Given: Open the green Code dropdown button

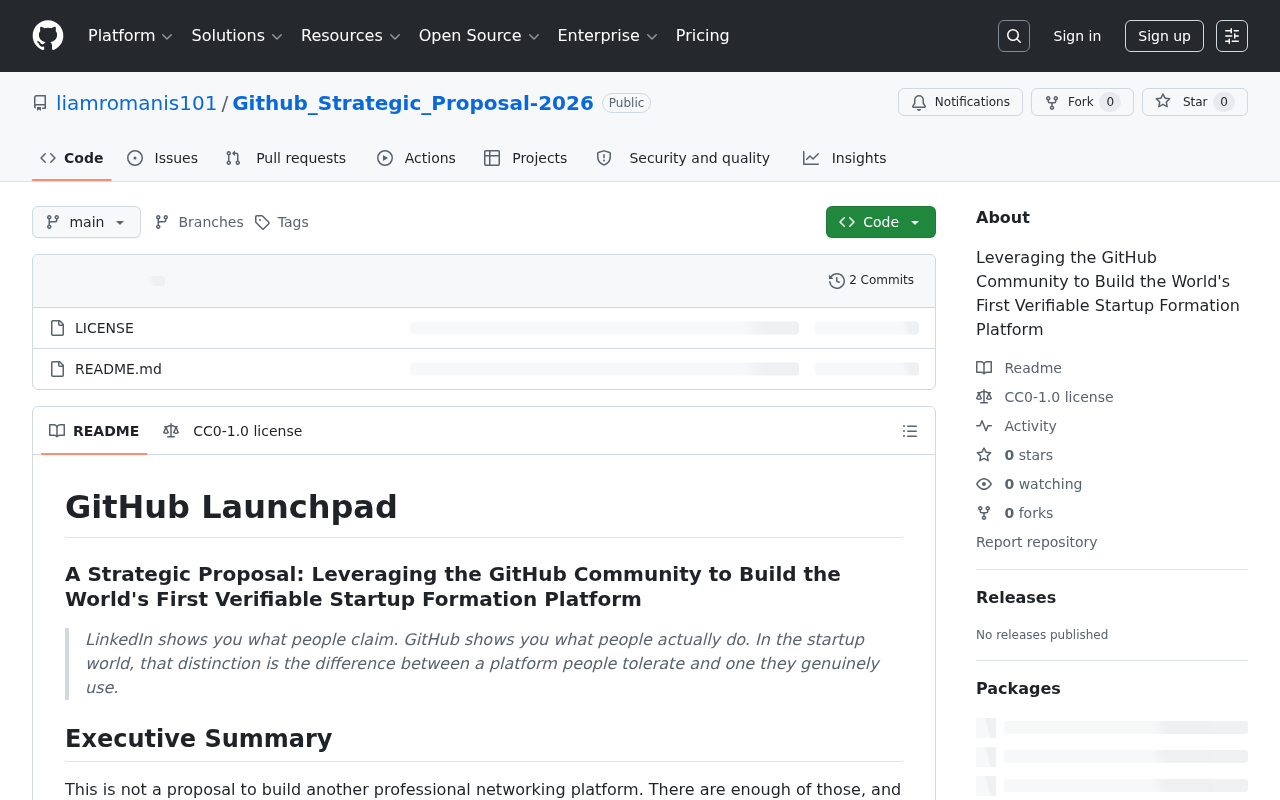Looking at the screenshot, I should [x=881, y=222].
